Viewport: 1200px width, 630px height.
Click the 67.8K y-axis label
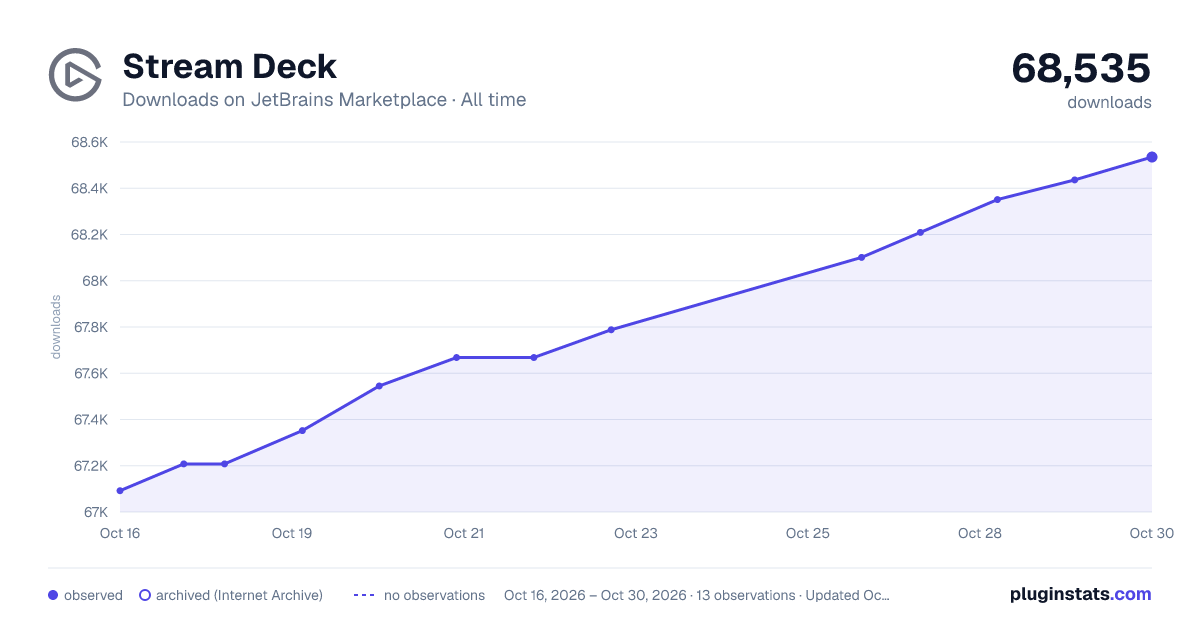coord(89,327)
